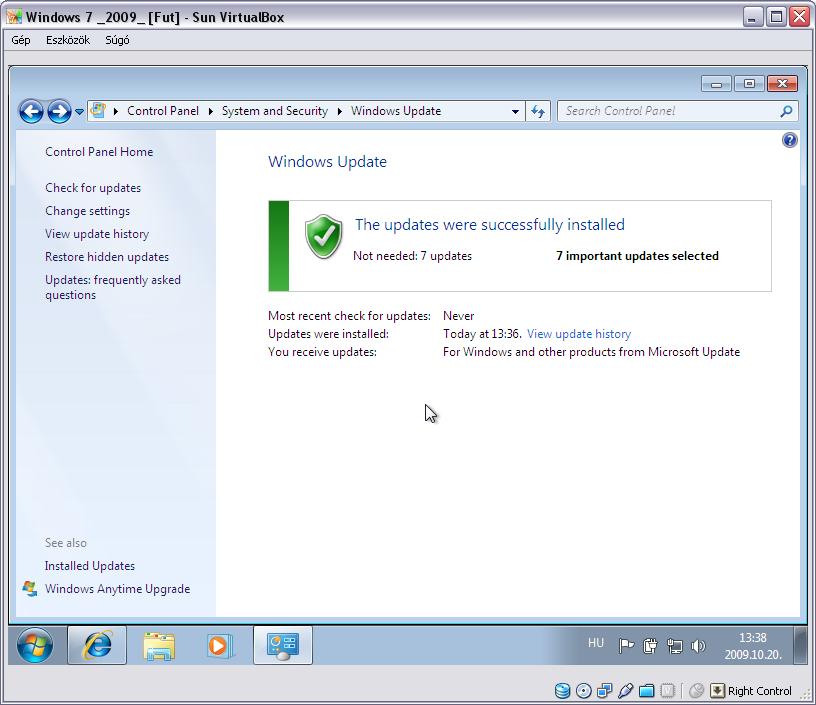The height and width of the screenshot is (705, 816).
Task: Click the host key arrow icon
Action: [717, 690]
